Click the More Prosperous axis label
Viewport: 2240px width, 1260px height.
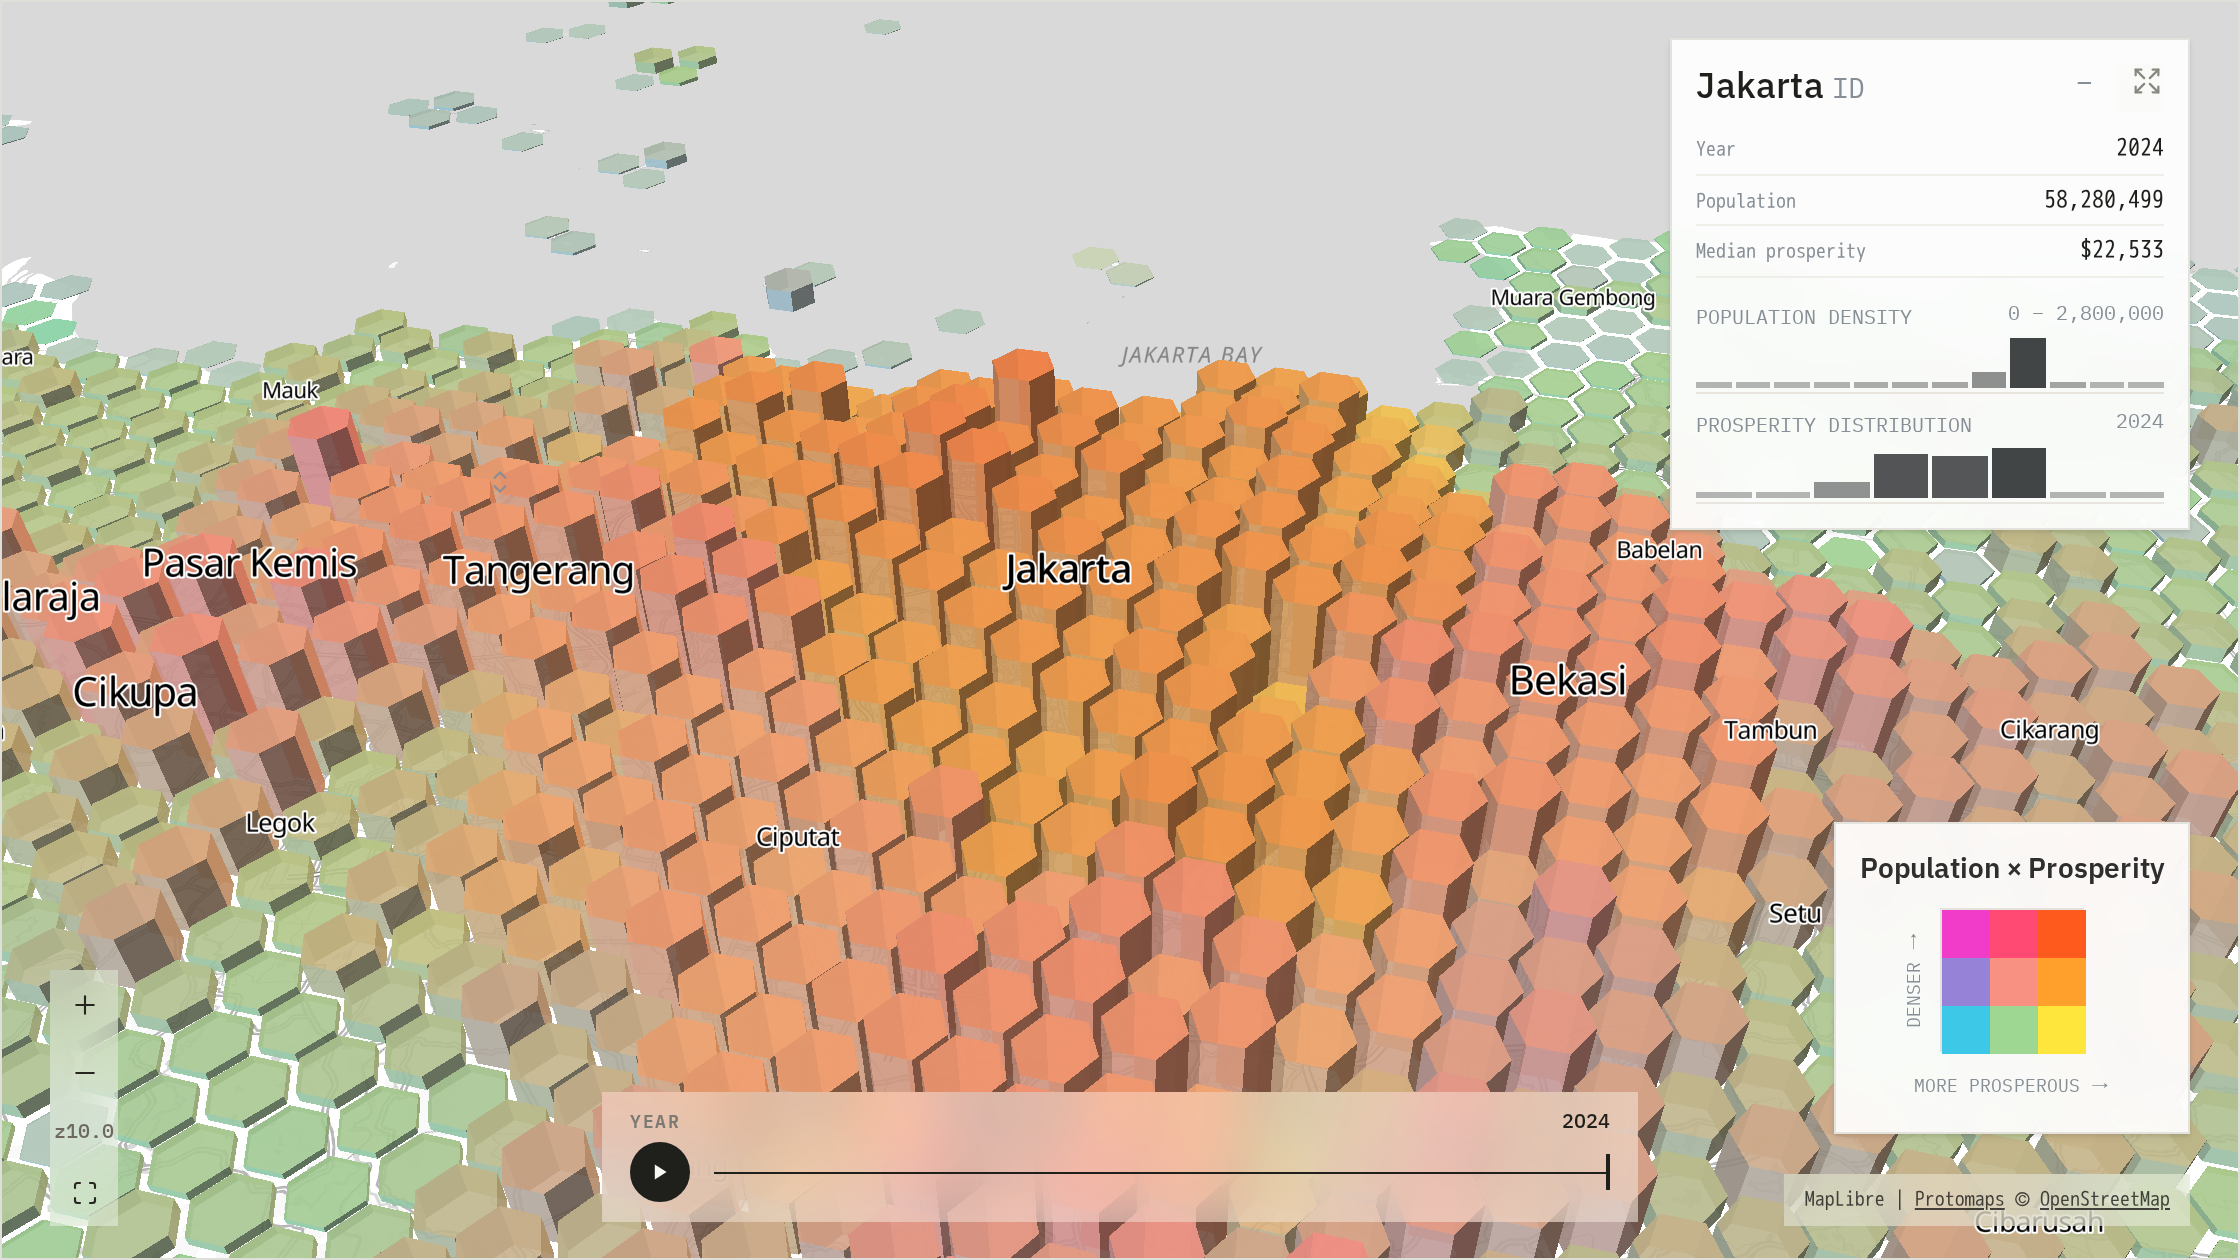2011,1086
